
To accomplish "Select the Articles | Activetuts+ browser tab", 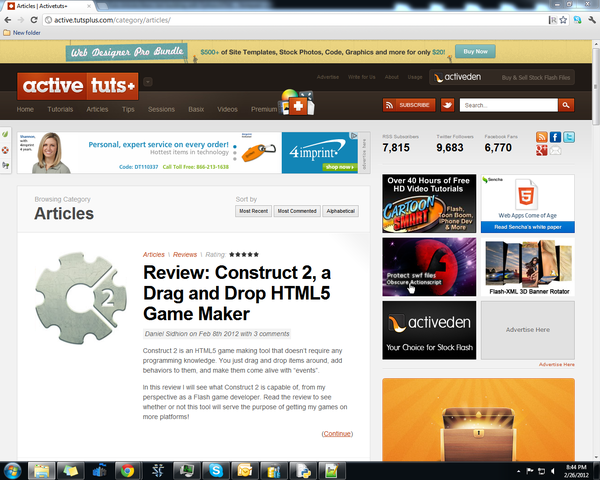I will point(48,6).
